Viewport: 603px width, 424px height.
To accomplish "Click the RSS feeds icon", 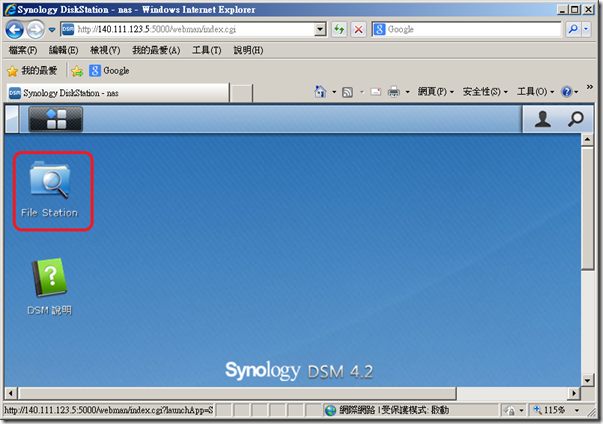I will [x=348, y=92].
